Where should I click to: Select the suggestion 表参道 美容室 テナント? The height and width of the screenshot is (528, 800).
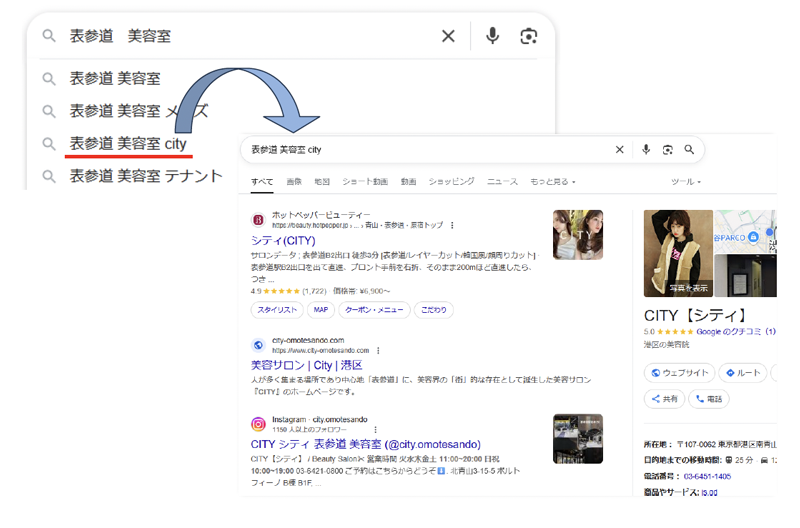pyautogui.click(x=146, y=176)
